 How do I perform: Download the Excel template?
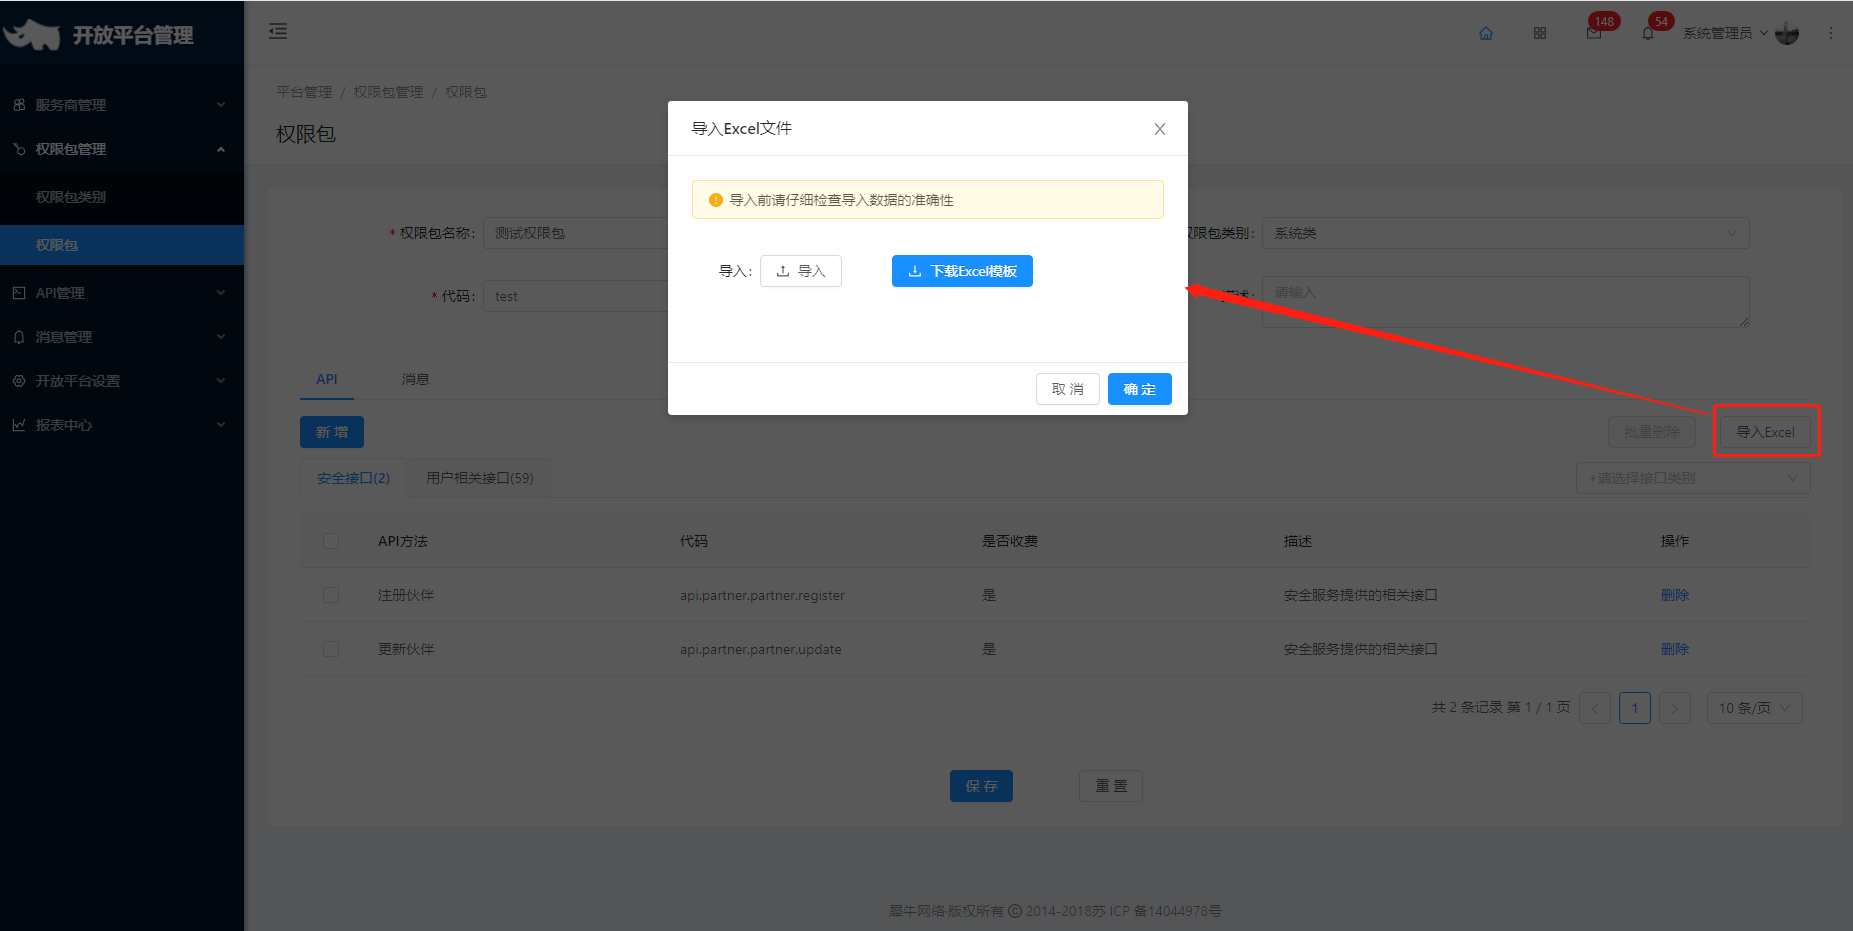click(x=962, y=271)
